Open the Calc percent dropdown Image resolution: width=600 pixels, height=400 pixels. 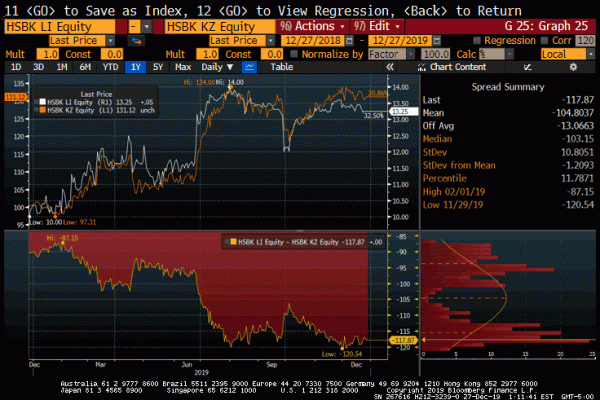pyautogui.click(x=509, y=54)
